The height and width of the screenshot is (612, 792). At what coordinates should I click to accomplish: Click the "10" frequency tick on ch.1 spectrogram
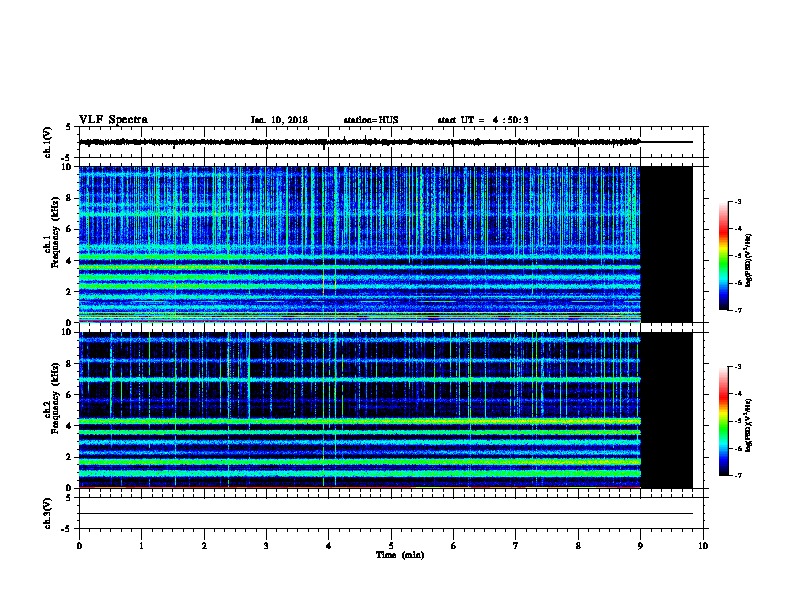point(68,167)
